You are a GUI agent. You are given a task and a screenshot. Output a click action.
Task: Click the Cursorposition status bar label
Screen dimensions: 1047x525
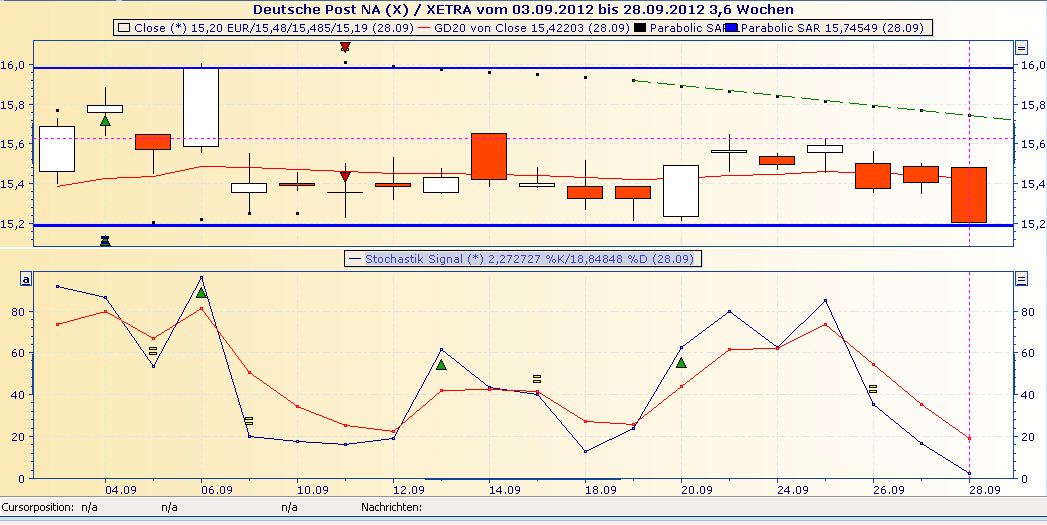[x=37, y=508]
